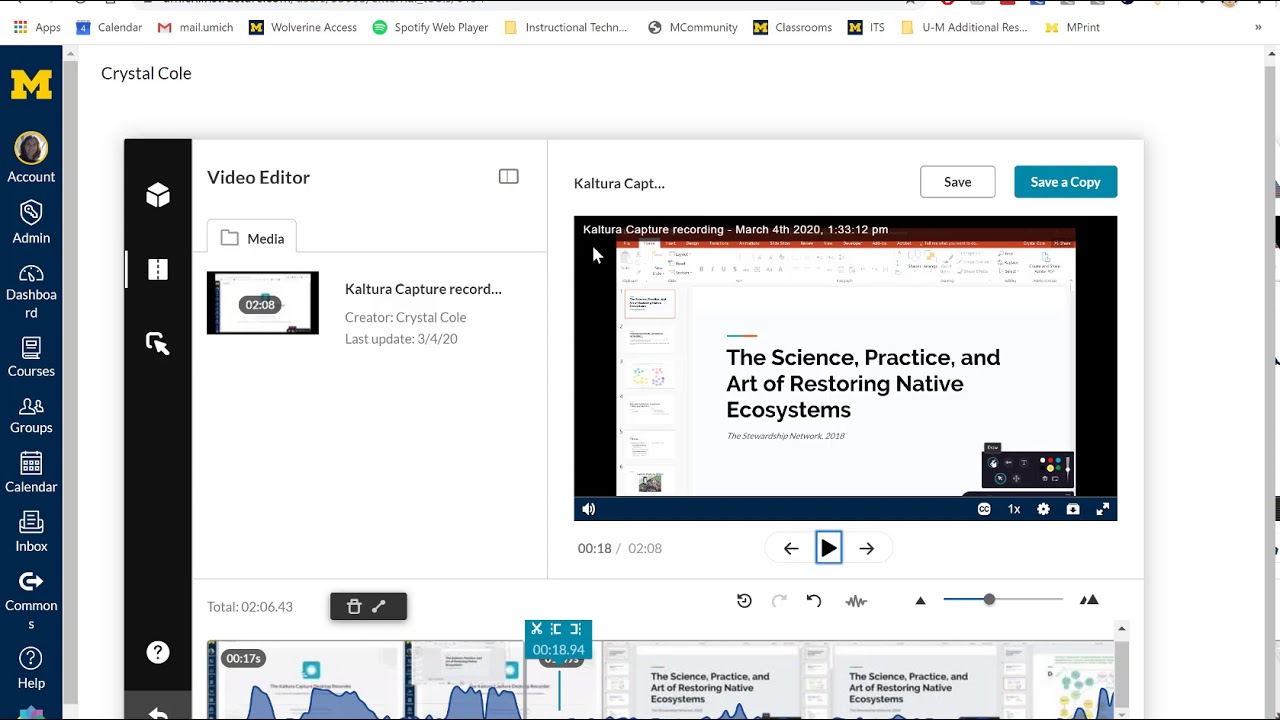The height and width of the screenshot is (720, 1280).
Task: Open the Canvas Help menu
Action: pos(31,668)
